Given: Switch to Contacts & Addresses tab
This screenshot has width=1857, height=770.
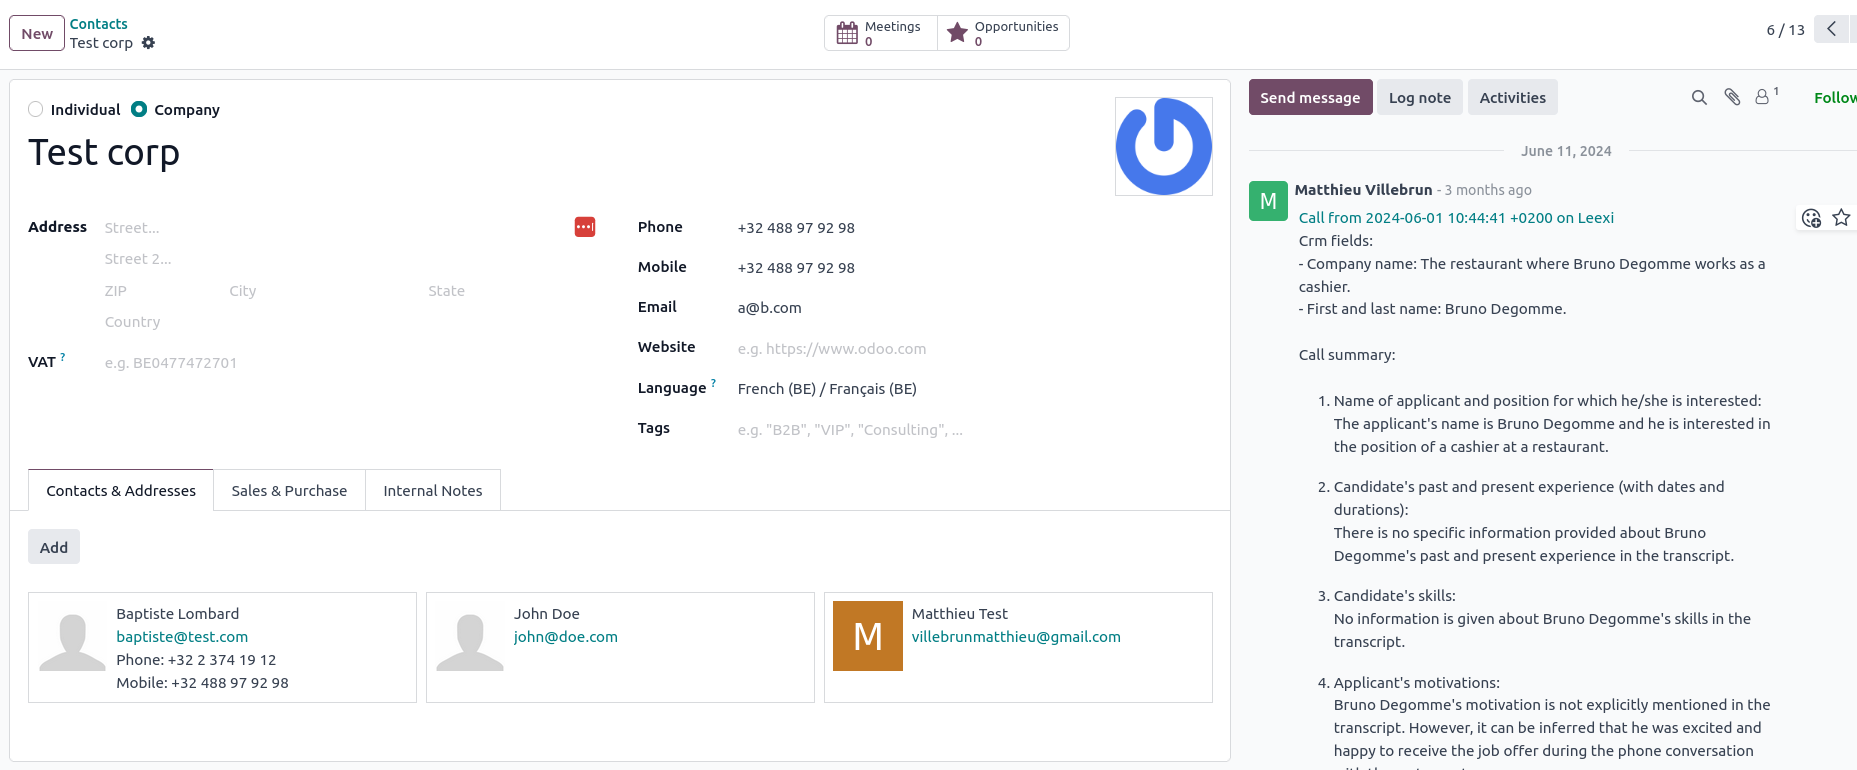Looking at the screenshot, I should 121,490.
